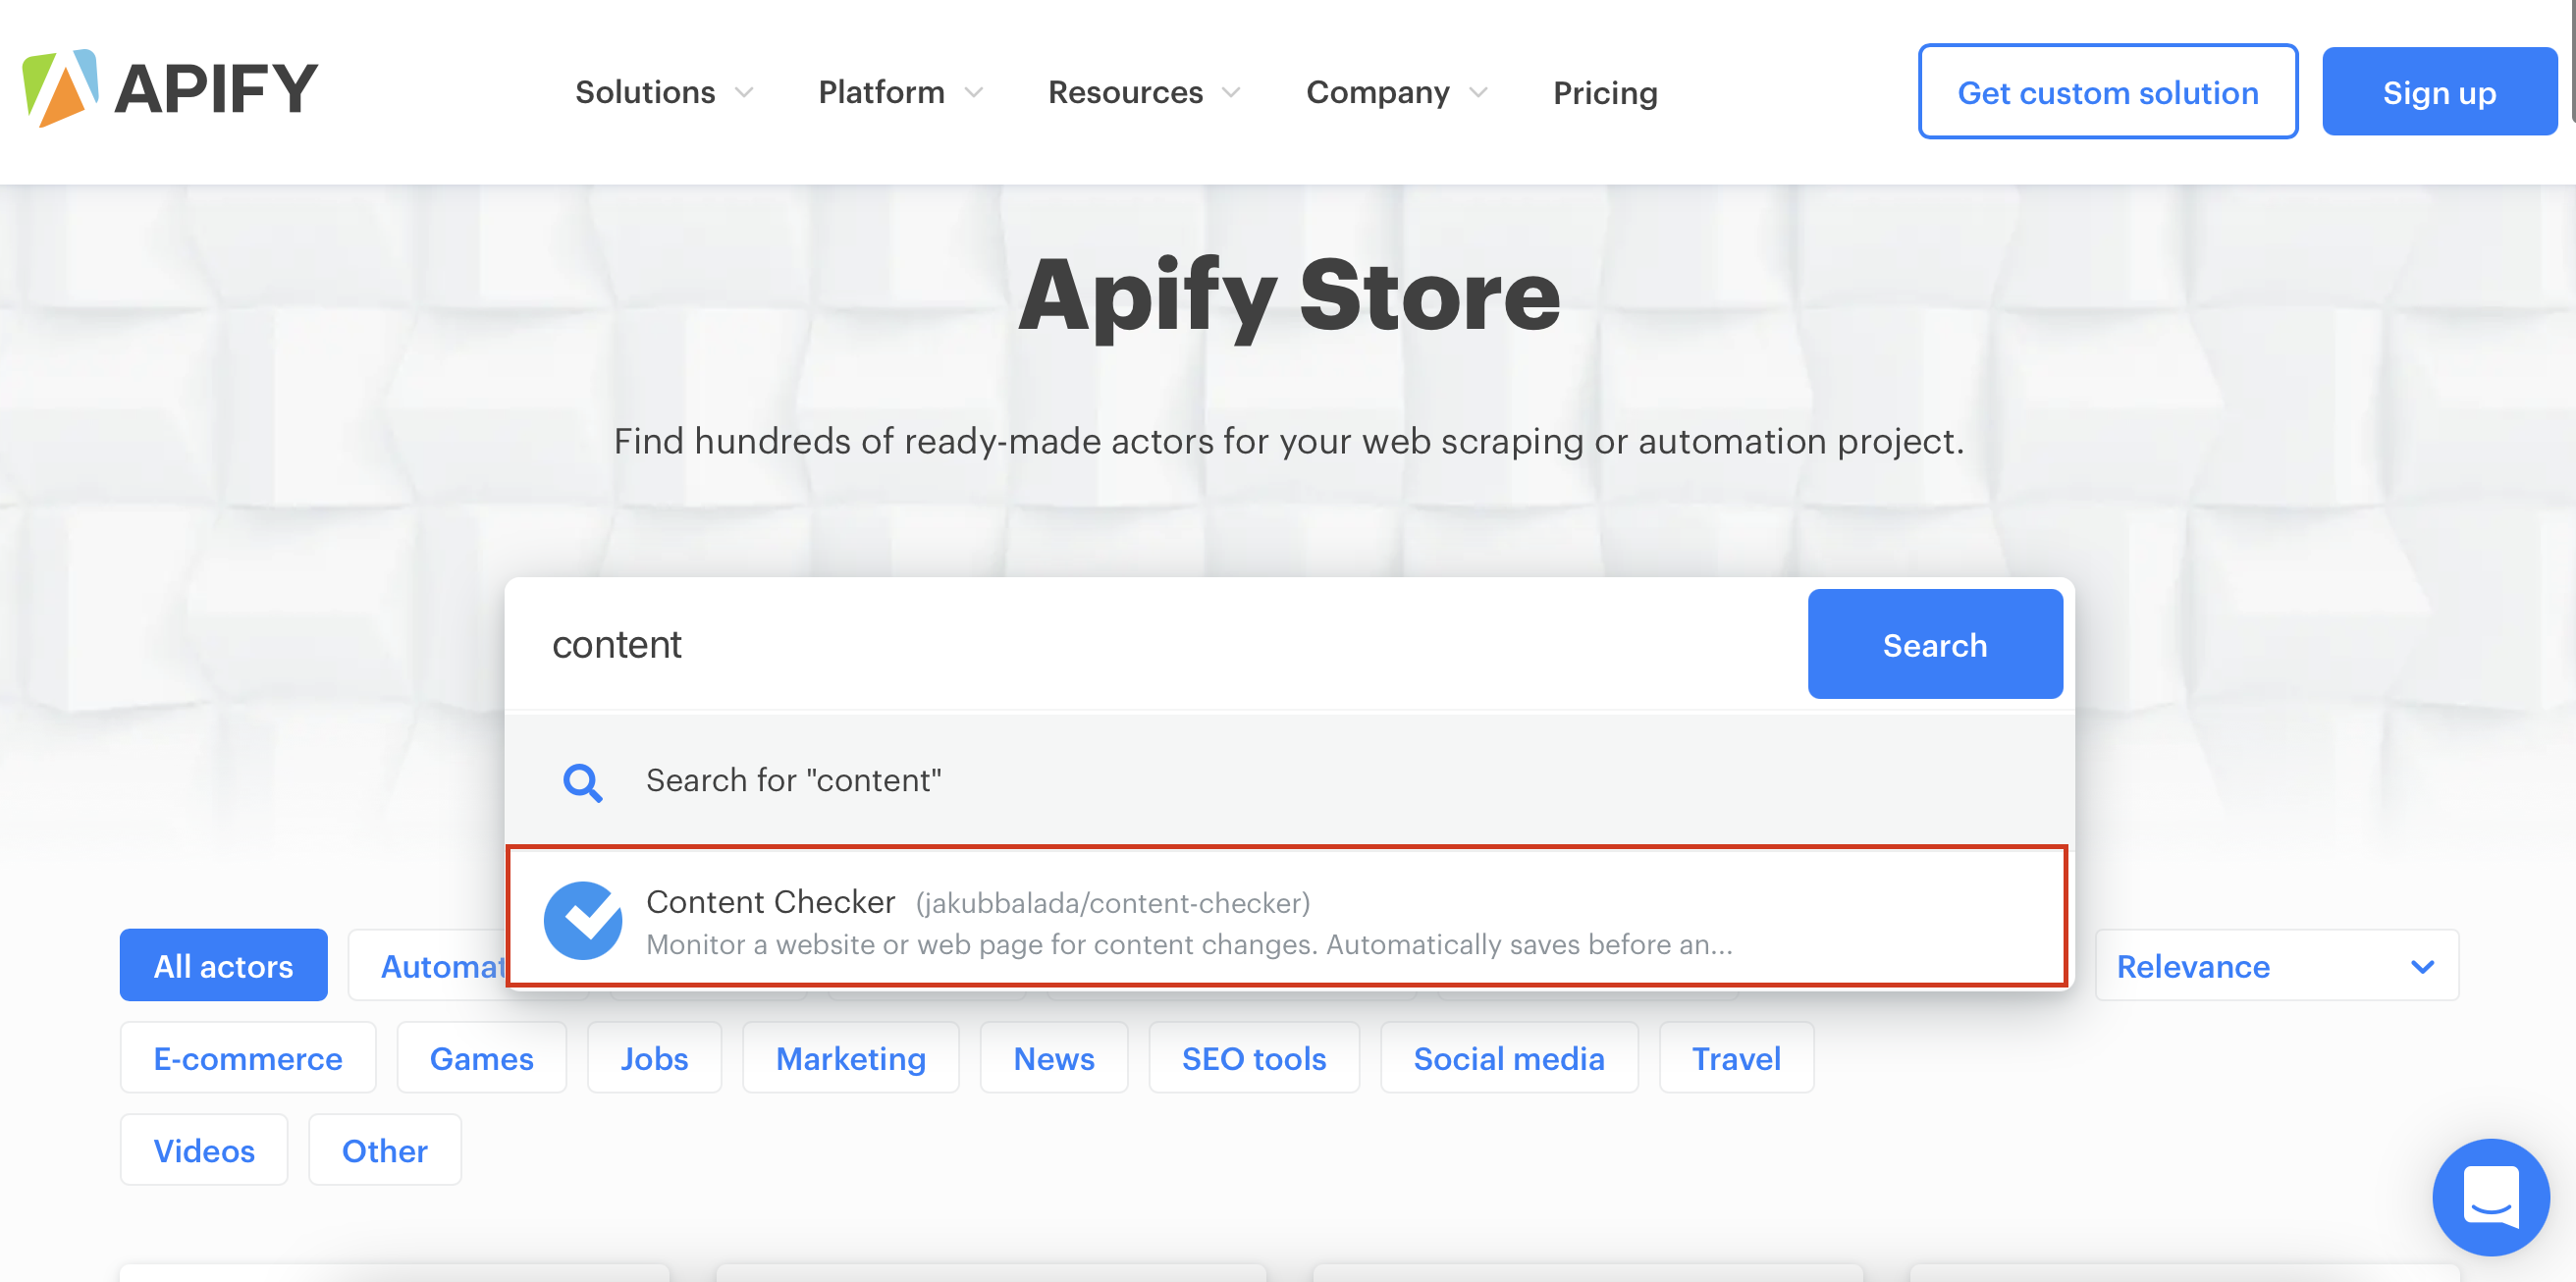Filter by E-commerce category
Viewport: 2576px width, 1282px height.
[x=248, y=1057]
